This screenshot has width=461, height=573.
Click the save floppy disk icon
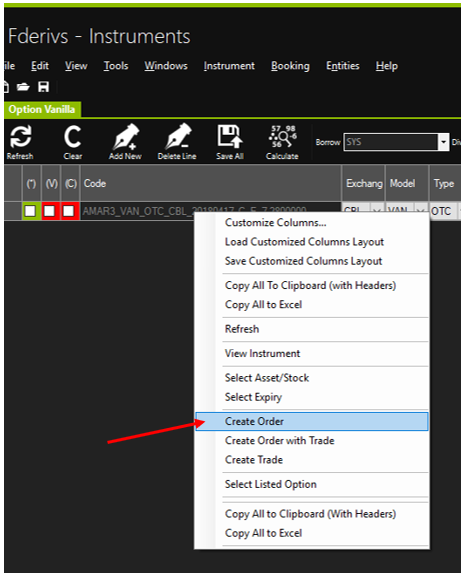coord(43,87)
